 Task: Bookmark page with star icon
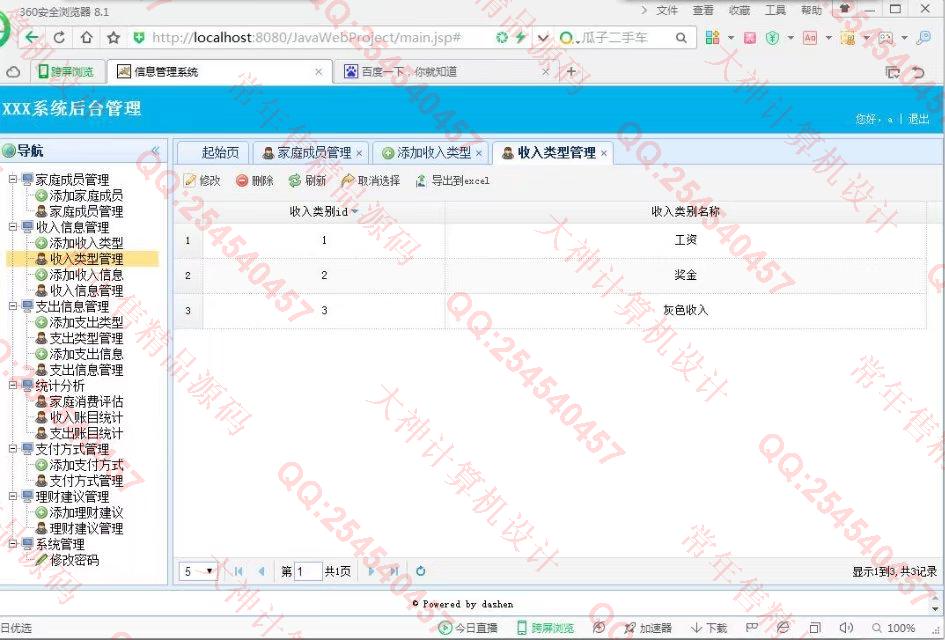point(113,37)
